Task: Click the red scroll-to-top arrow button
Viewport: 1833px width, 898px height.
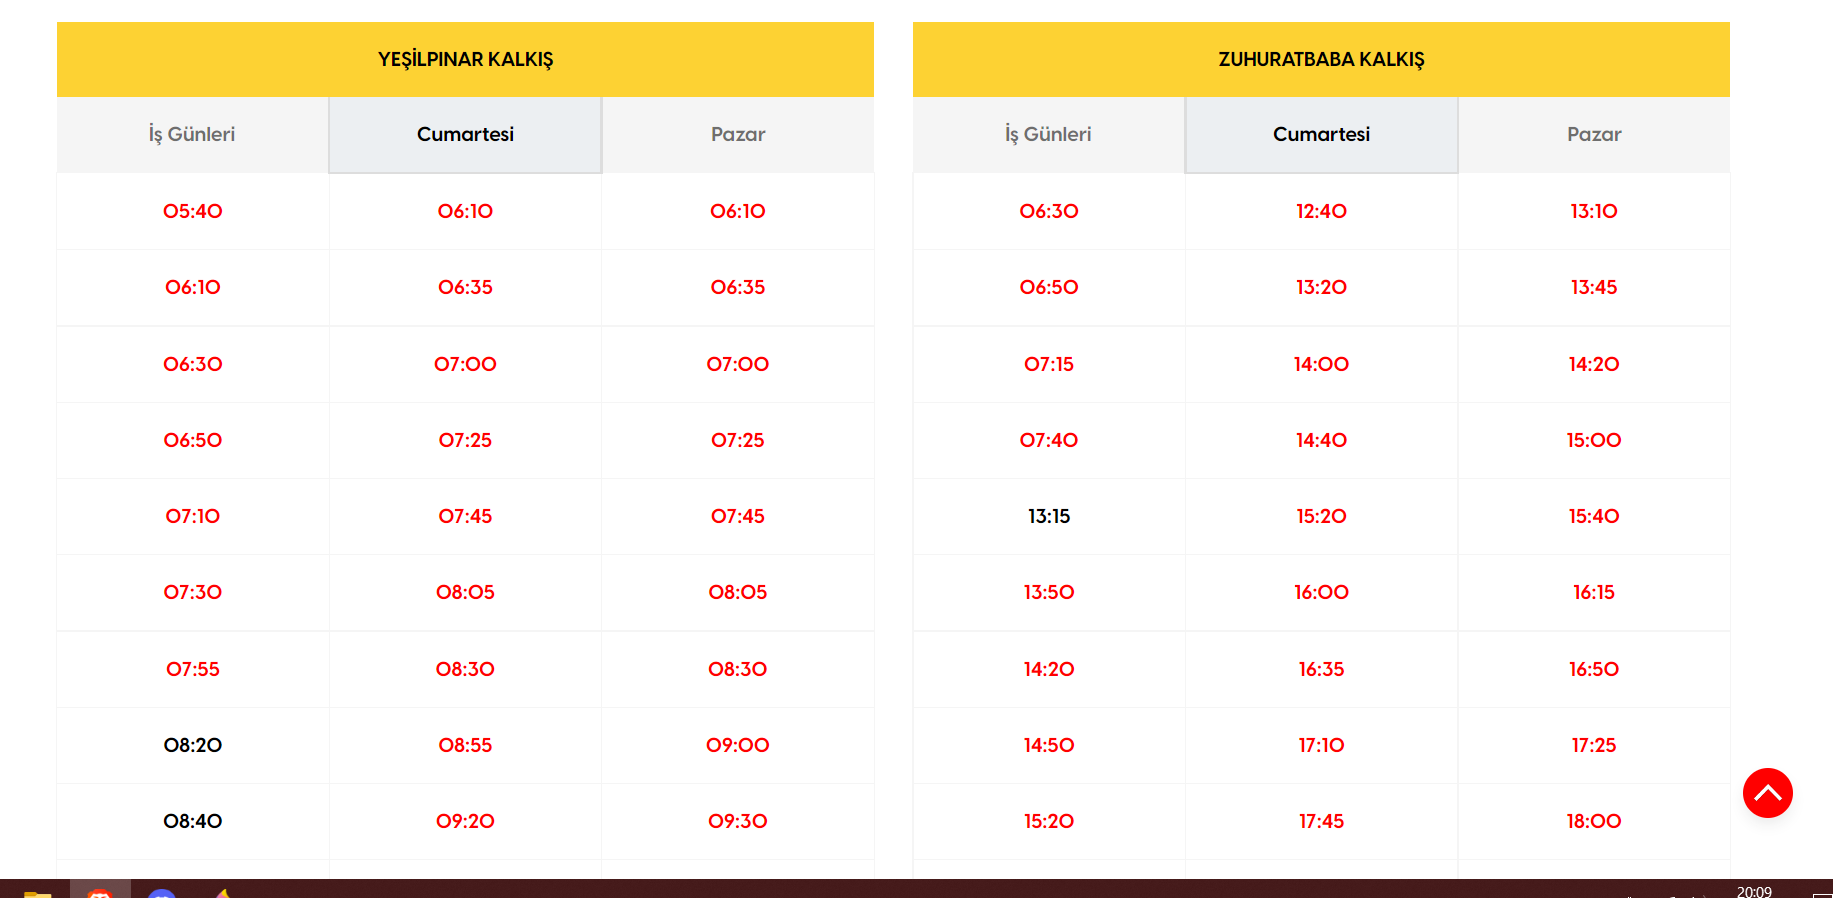Action: click(x=1767, y=793)
